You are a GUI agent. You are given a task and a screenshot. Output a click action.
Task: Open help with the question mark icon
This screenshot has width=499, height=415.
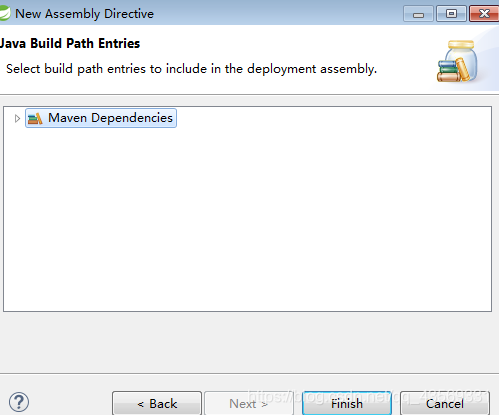(x=19, y=402)
